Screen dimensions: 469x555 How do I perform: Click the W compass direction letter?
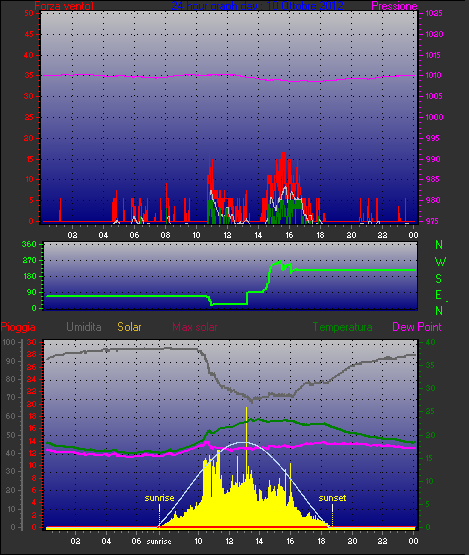(x=440, y=262)
